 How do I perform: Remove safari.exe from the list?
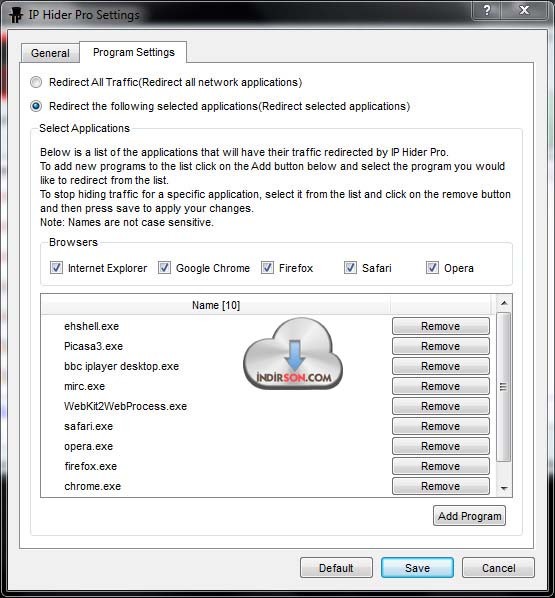point(441,426)
